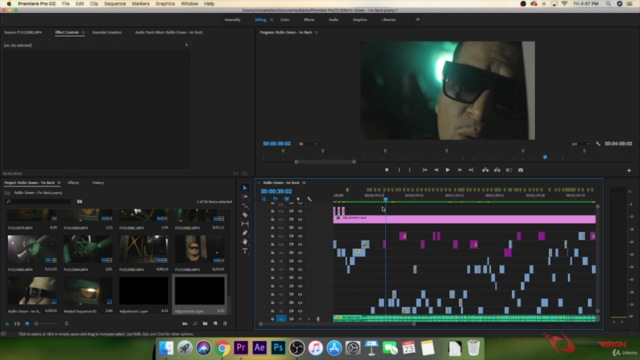
Task: Select the Slip tool
Action: (245, 224)
